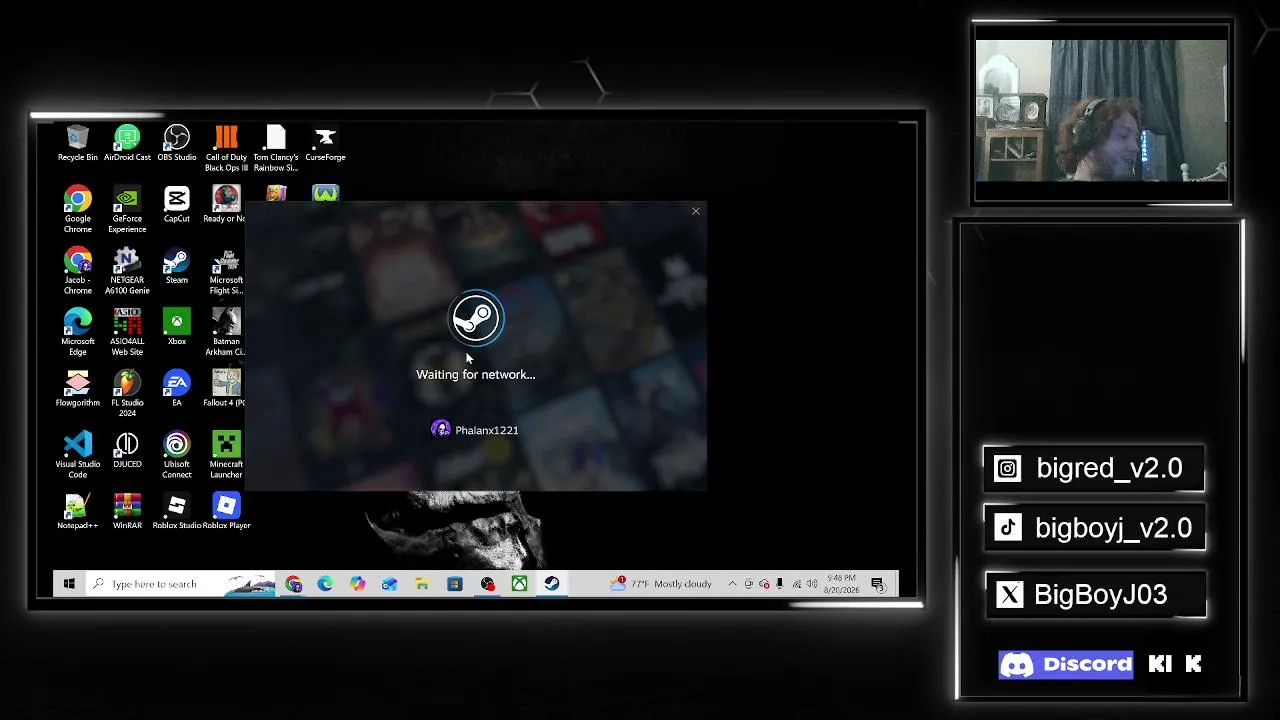Launch FL Studio 2024 from the desktop
The image size is (1280, 720).
[127, 394]
